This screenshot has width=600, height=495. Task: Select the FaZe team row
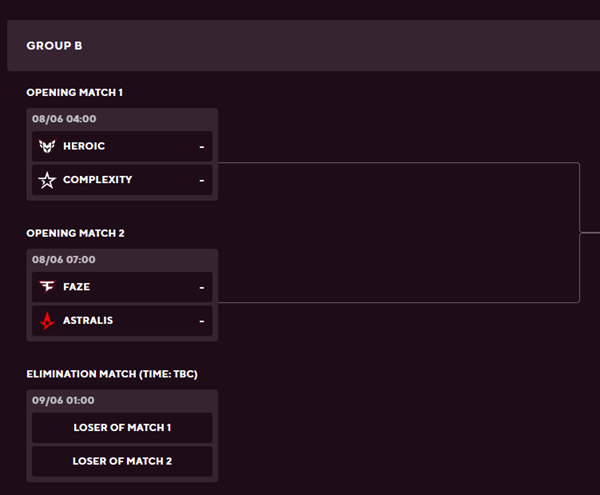(122, 287)
